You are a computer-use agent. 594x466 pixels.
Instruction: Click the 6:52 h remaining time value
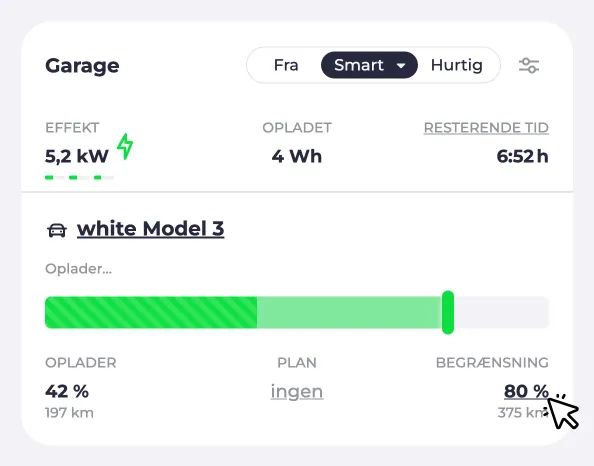(522, 156)
